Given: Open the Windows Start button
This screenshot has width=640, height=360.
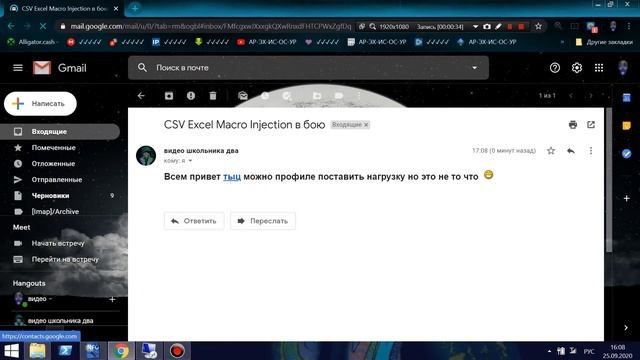Looking at the screenshot, I should coord(11,351).
